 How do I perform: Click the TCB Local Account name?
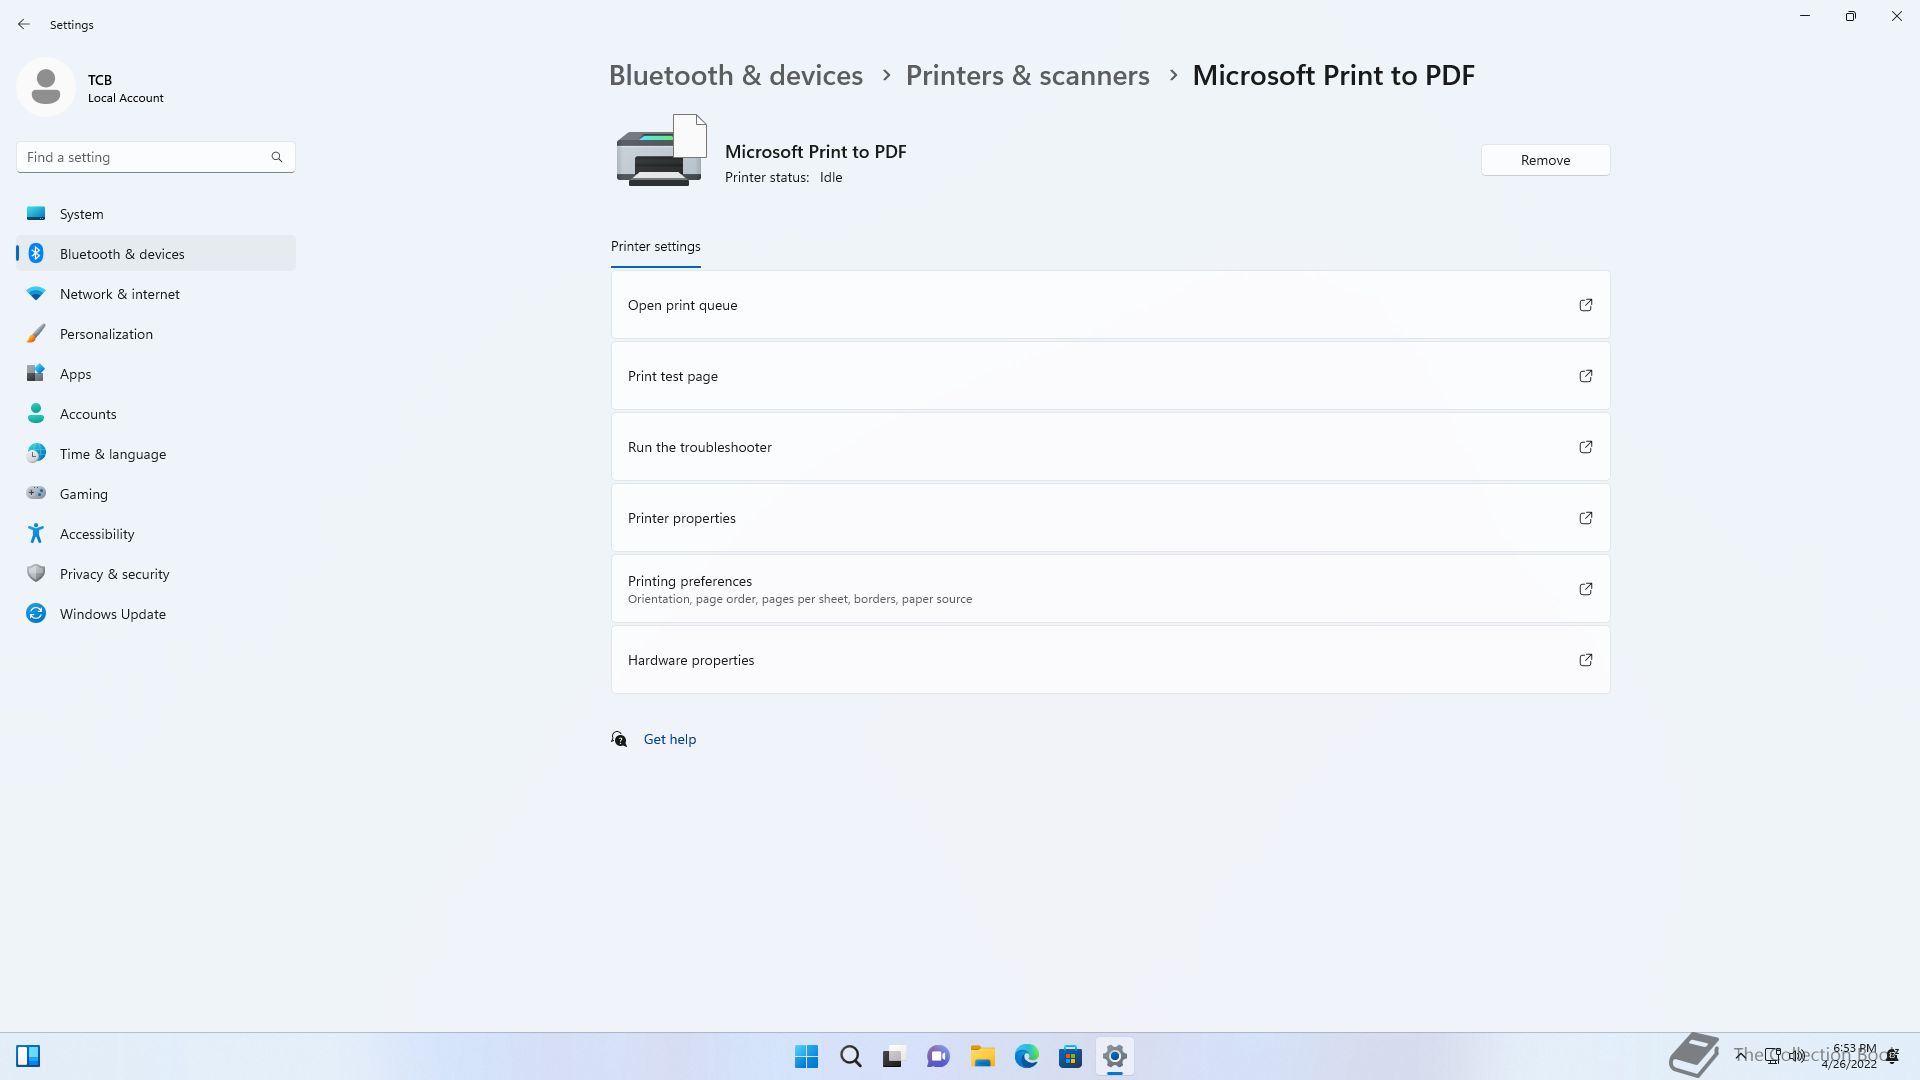coord(125,88)
